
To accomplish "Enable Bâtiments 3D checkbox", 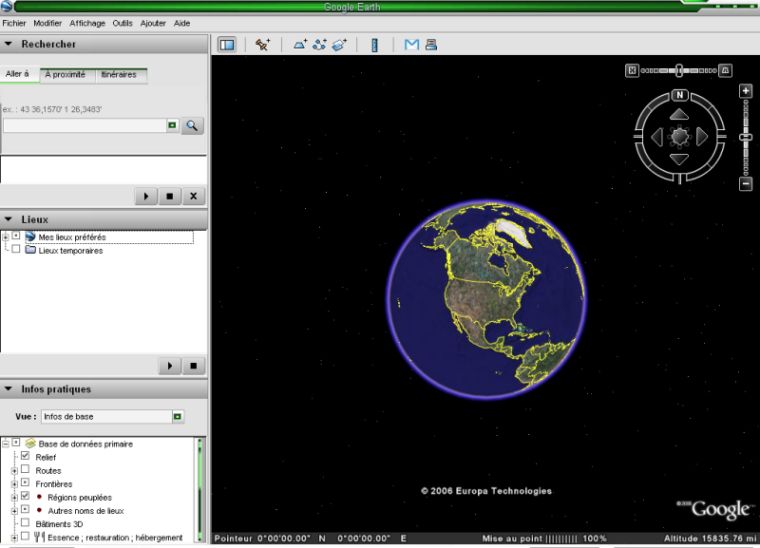I will (25, 523).
